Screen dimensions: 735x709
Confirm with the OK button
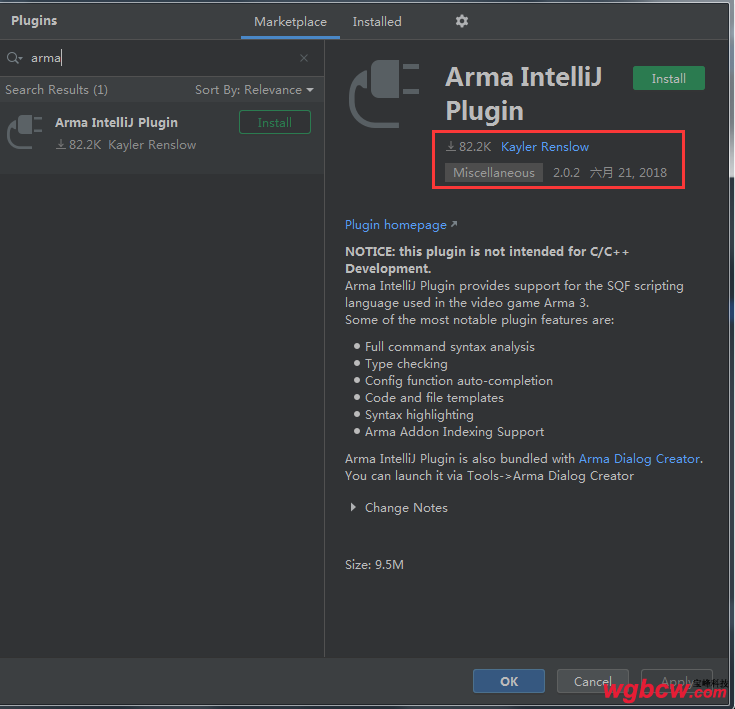[x=509, y=681]
